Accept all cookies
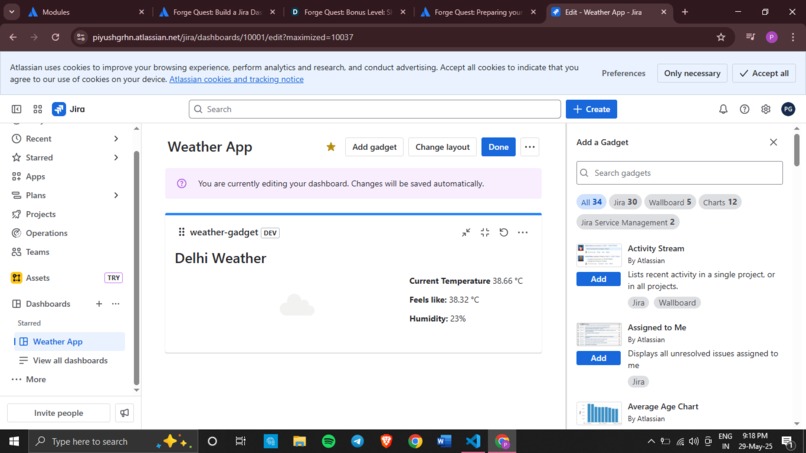Screen dimensions: 806x453 764,73
